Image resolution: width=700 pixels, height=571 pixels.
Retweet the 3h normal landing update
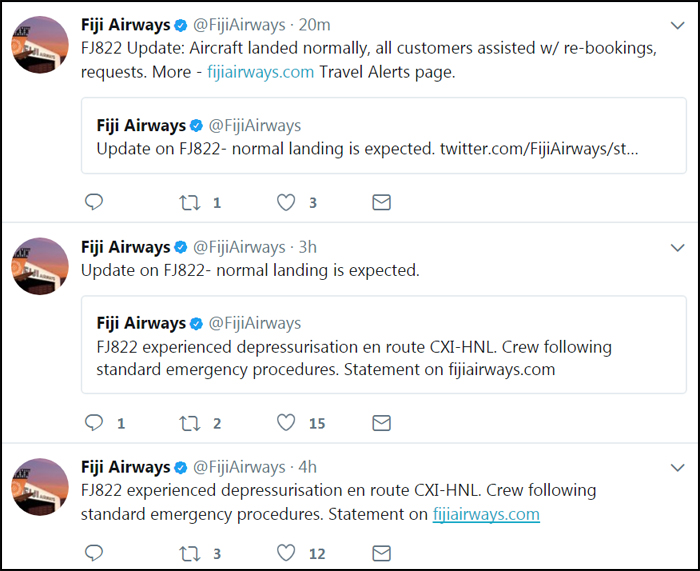190,423
